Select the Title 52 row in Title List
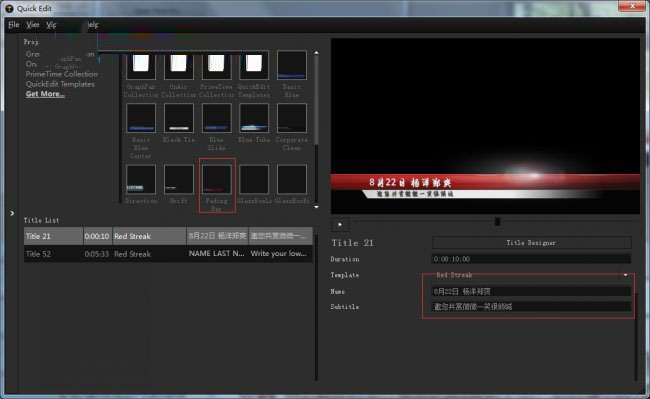The image size is (650, 399). point(168,254)
